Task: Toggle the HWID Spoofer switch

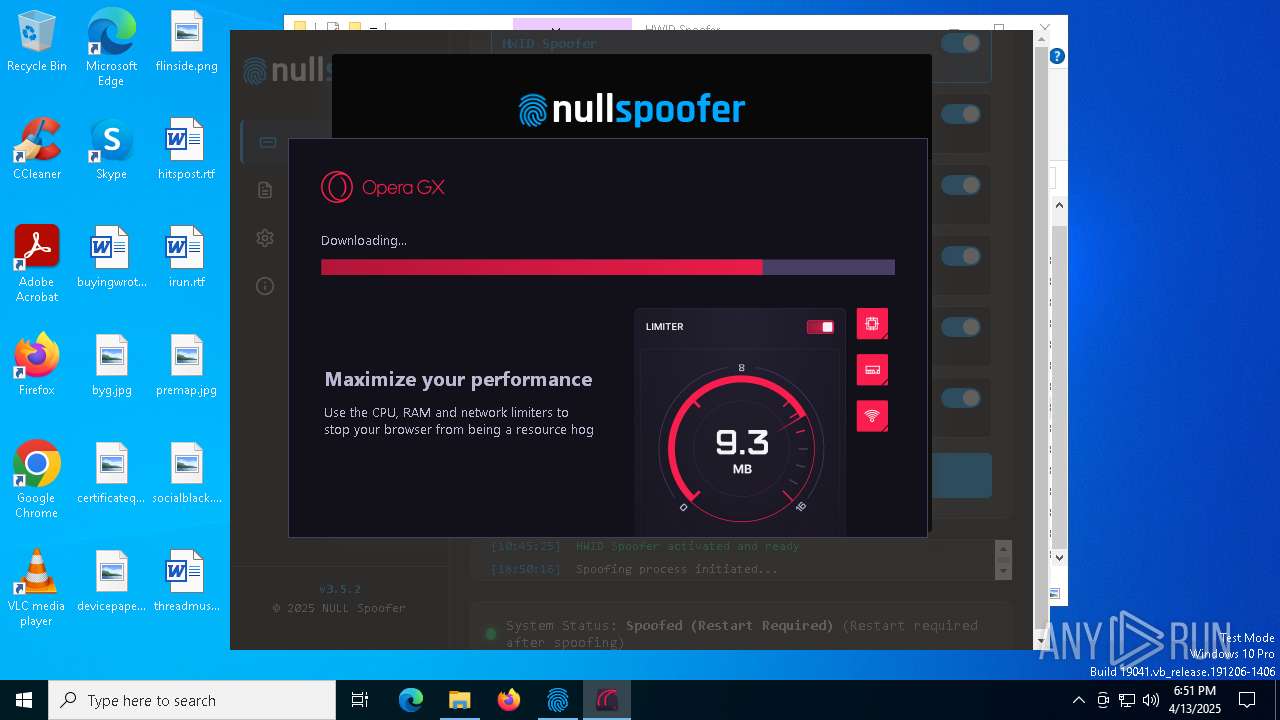Action: 961,43
